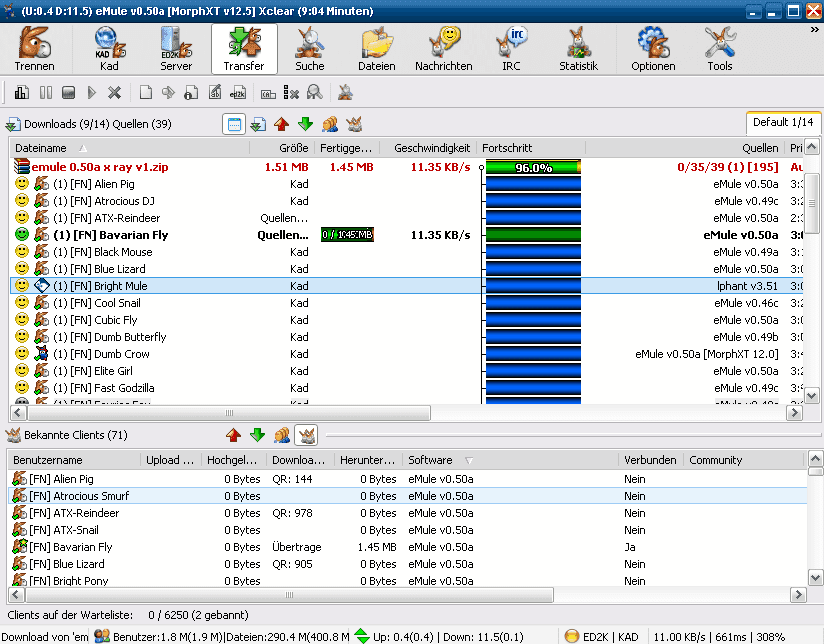Open the Dateien shared files page
824x644 pixels.
377,49
